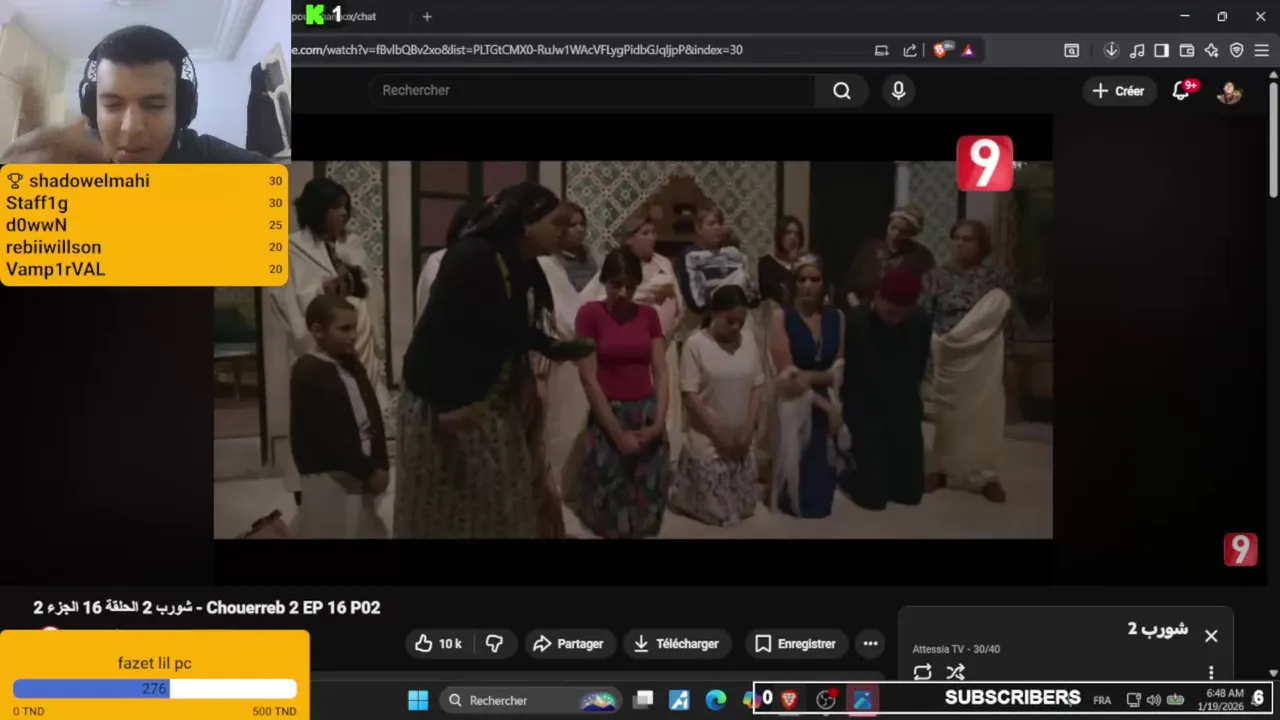Open the volume speaker tray icon
The height and width of the screenshot is (720, 1280).
1154,700
